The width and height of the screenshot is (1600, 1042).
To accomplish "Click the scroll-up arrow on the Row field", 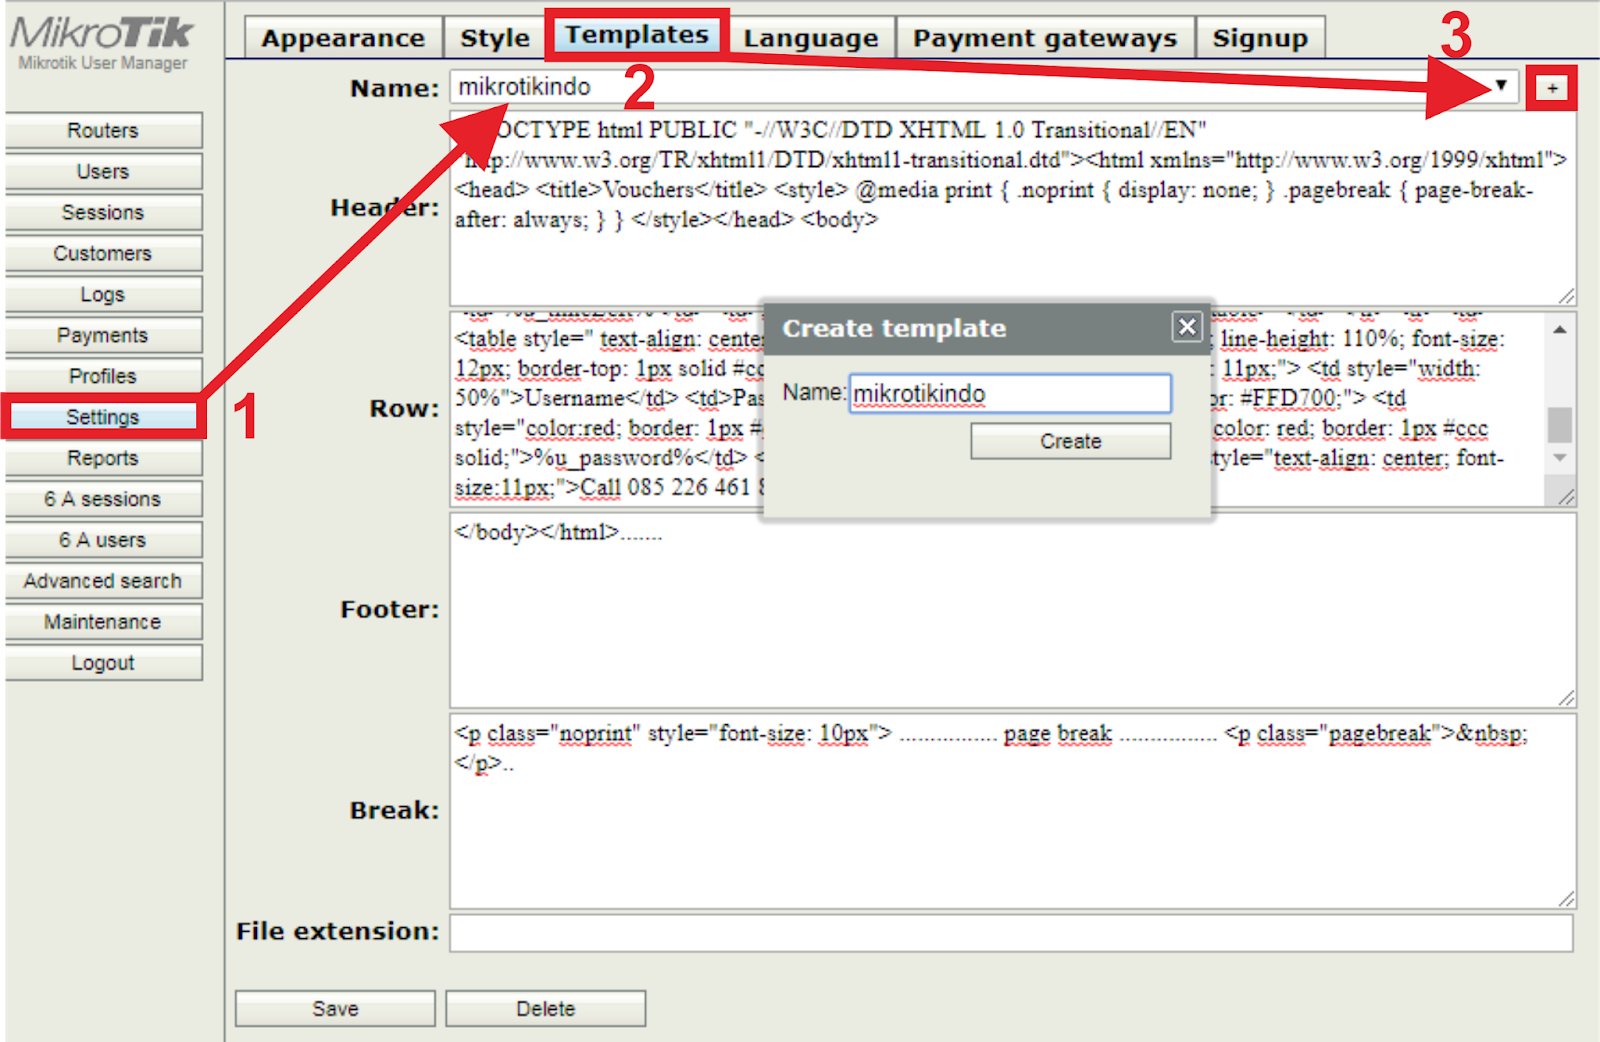I will (x=1557, y=329).
